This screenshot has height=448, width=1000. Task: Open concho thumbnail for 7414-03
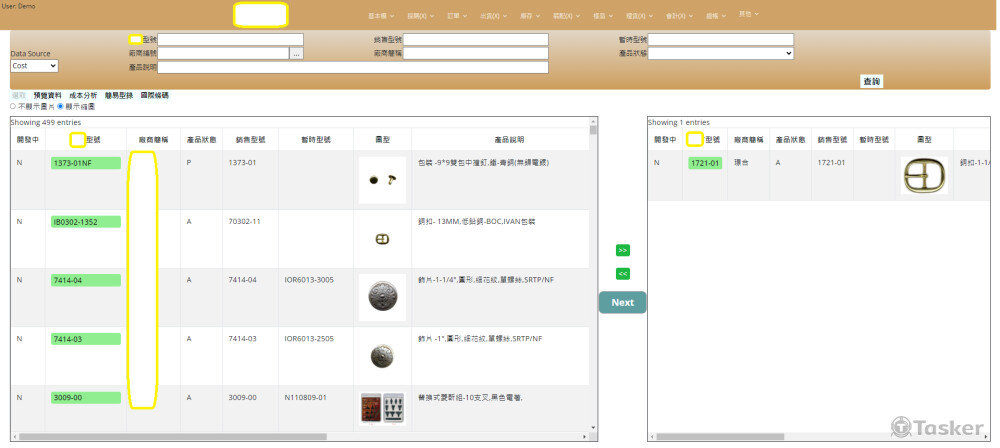point(382,356)
